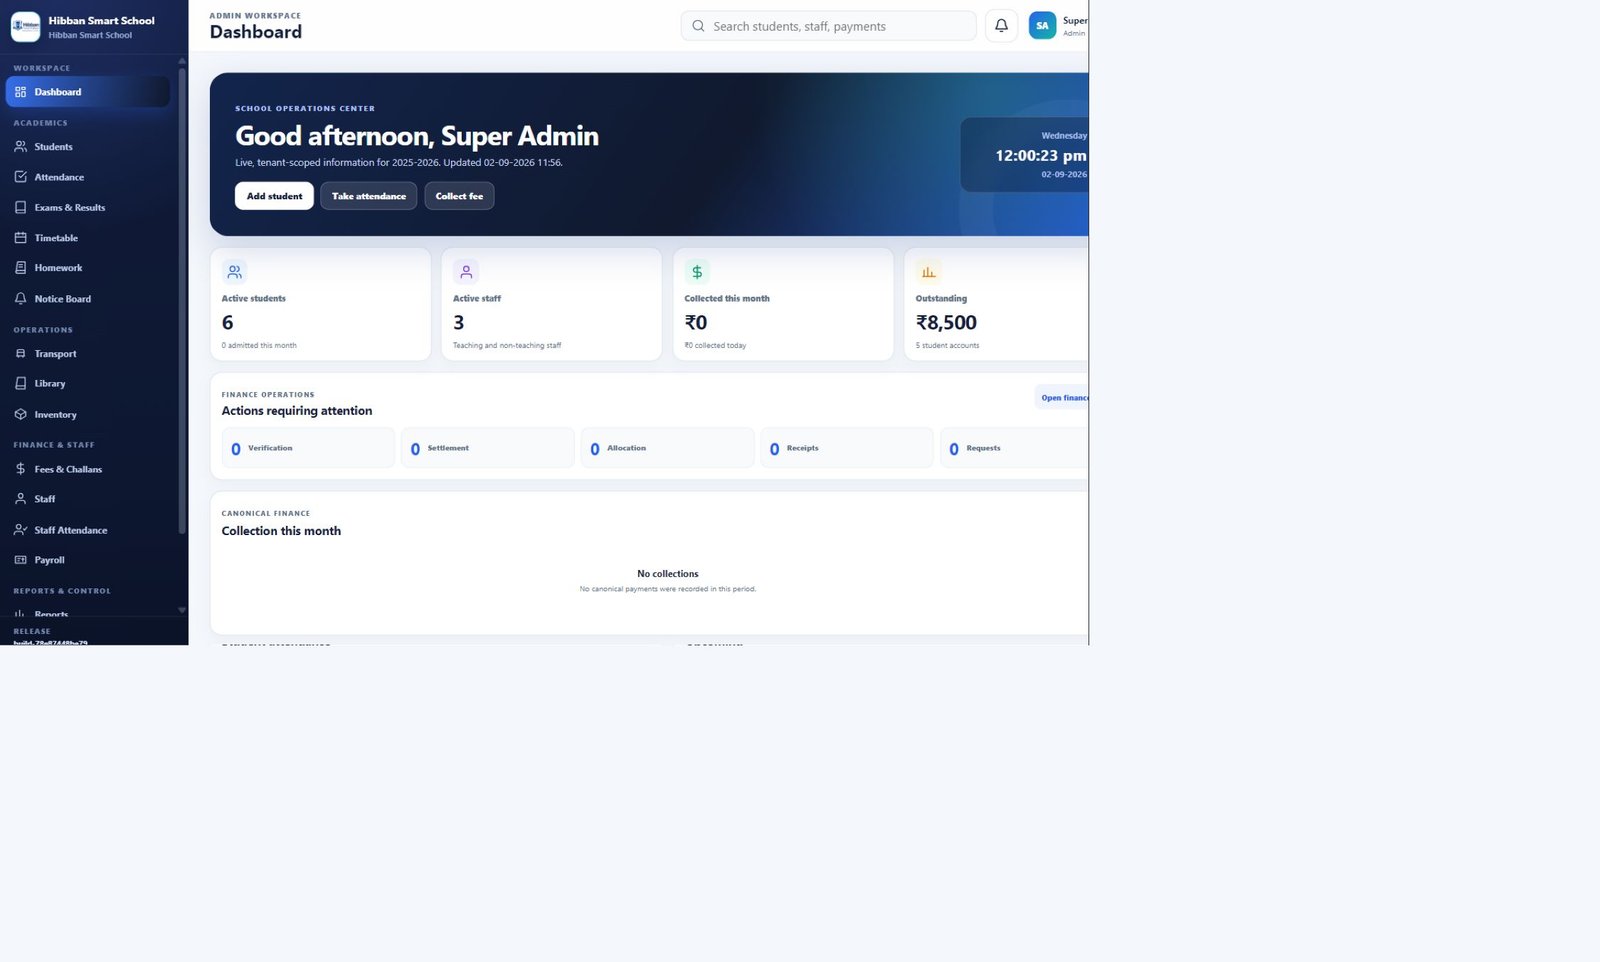
Task: Open the notifications bell icon
Action: point(1001,26)
